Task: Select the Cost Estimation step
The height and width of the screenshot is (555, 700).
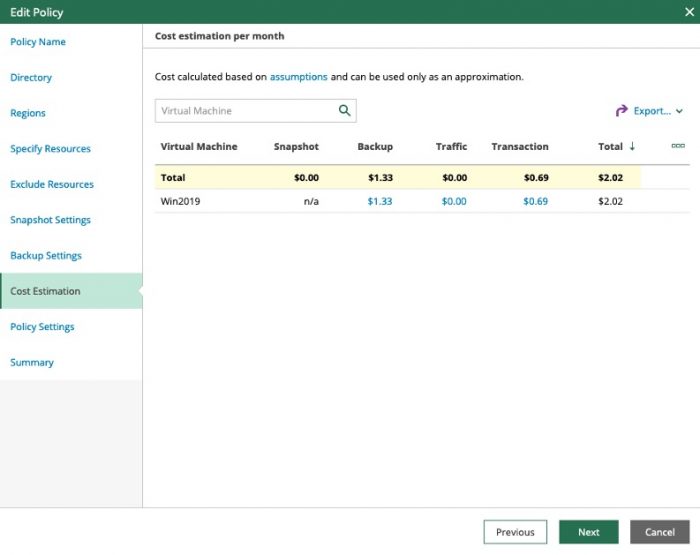Action: 71,291
